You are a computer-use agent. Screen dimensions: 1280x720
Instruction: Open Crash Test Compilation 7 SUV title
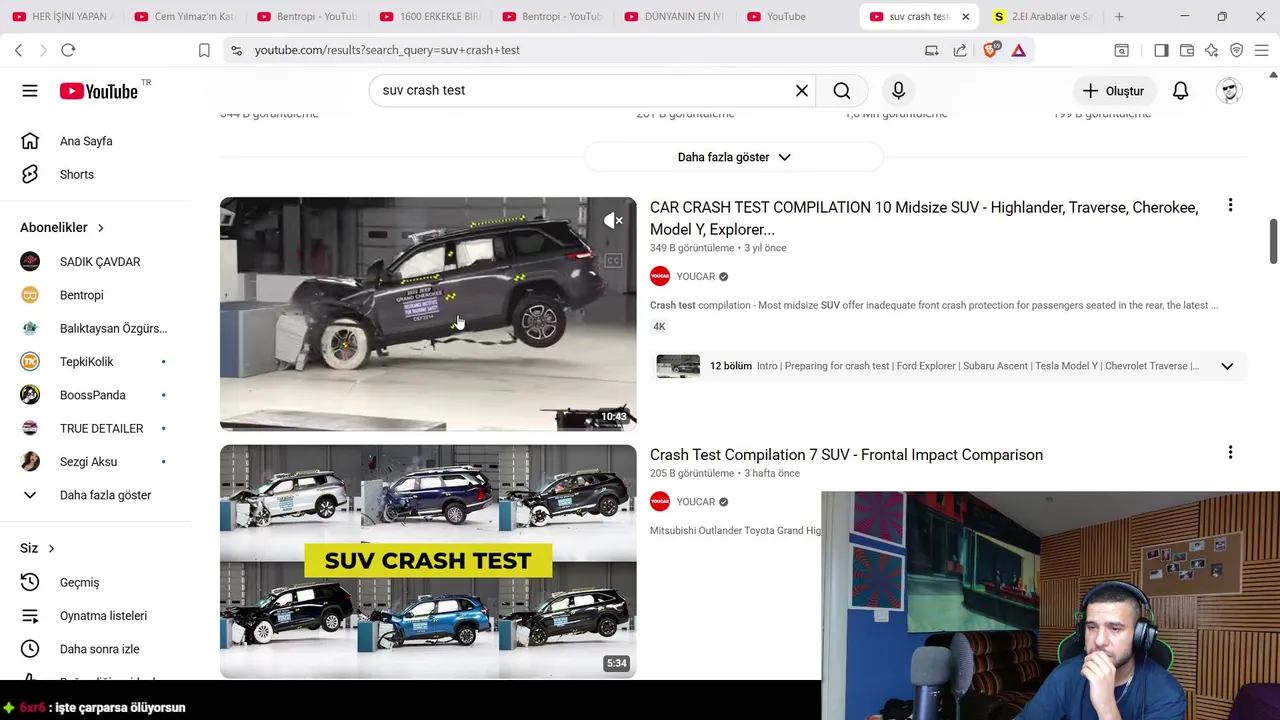click(846, 455)
